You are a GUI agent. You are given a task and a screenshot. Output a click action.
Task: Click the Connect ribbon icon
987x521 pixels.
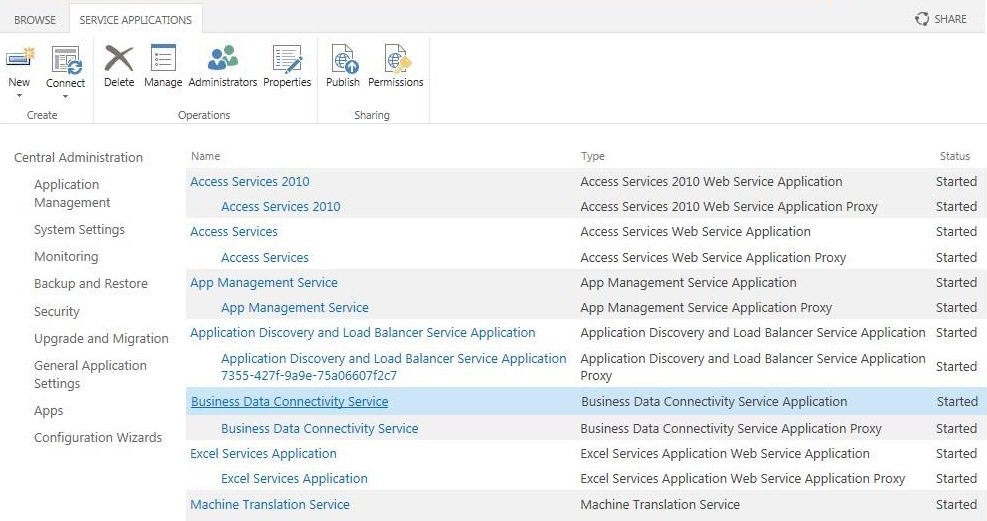click(x=65, y=60)
